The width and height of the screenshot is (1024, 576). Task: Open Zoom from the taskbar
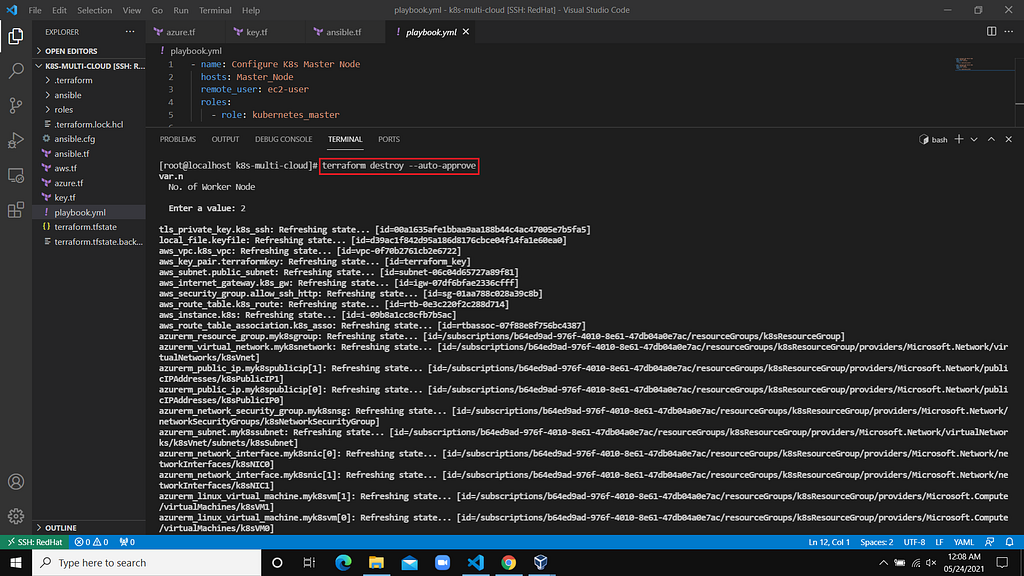(442, 562)
